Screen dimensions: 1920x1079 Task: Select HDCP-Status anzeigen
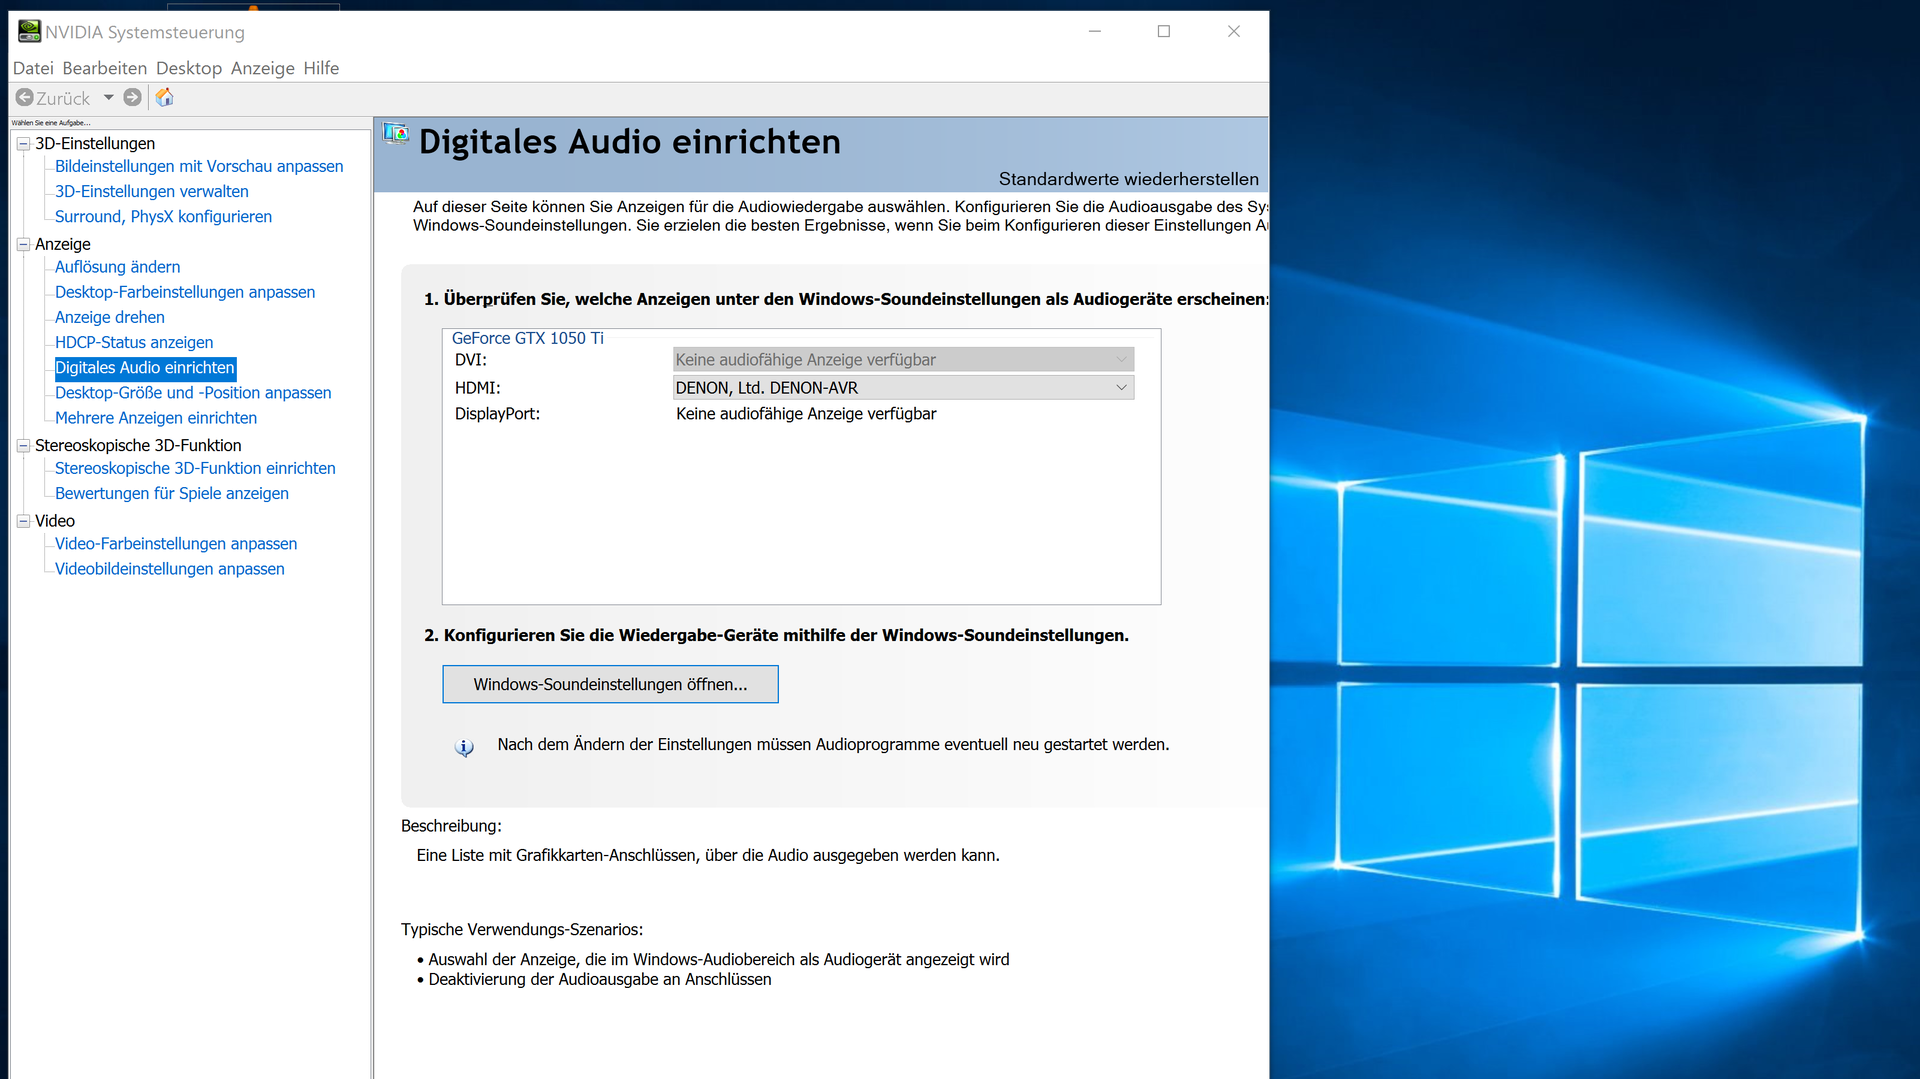pyautogui.click(x=134, y=342)
